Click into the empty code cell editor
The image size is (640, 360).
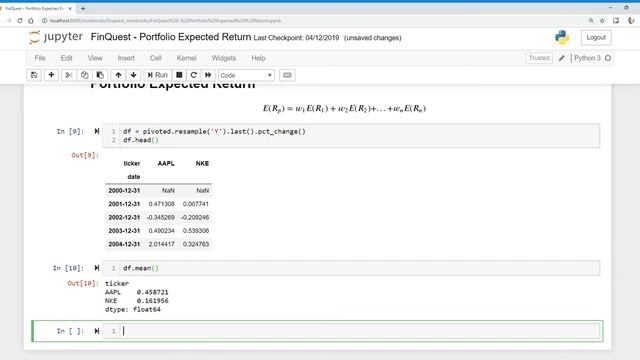point(360,331)
